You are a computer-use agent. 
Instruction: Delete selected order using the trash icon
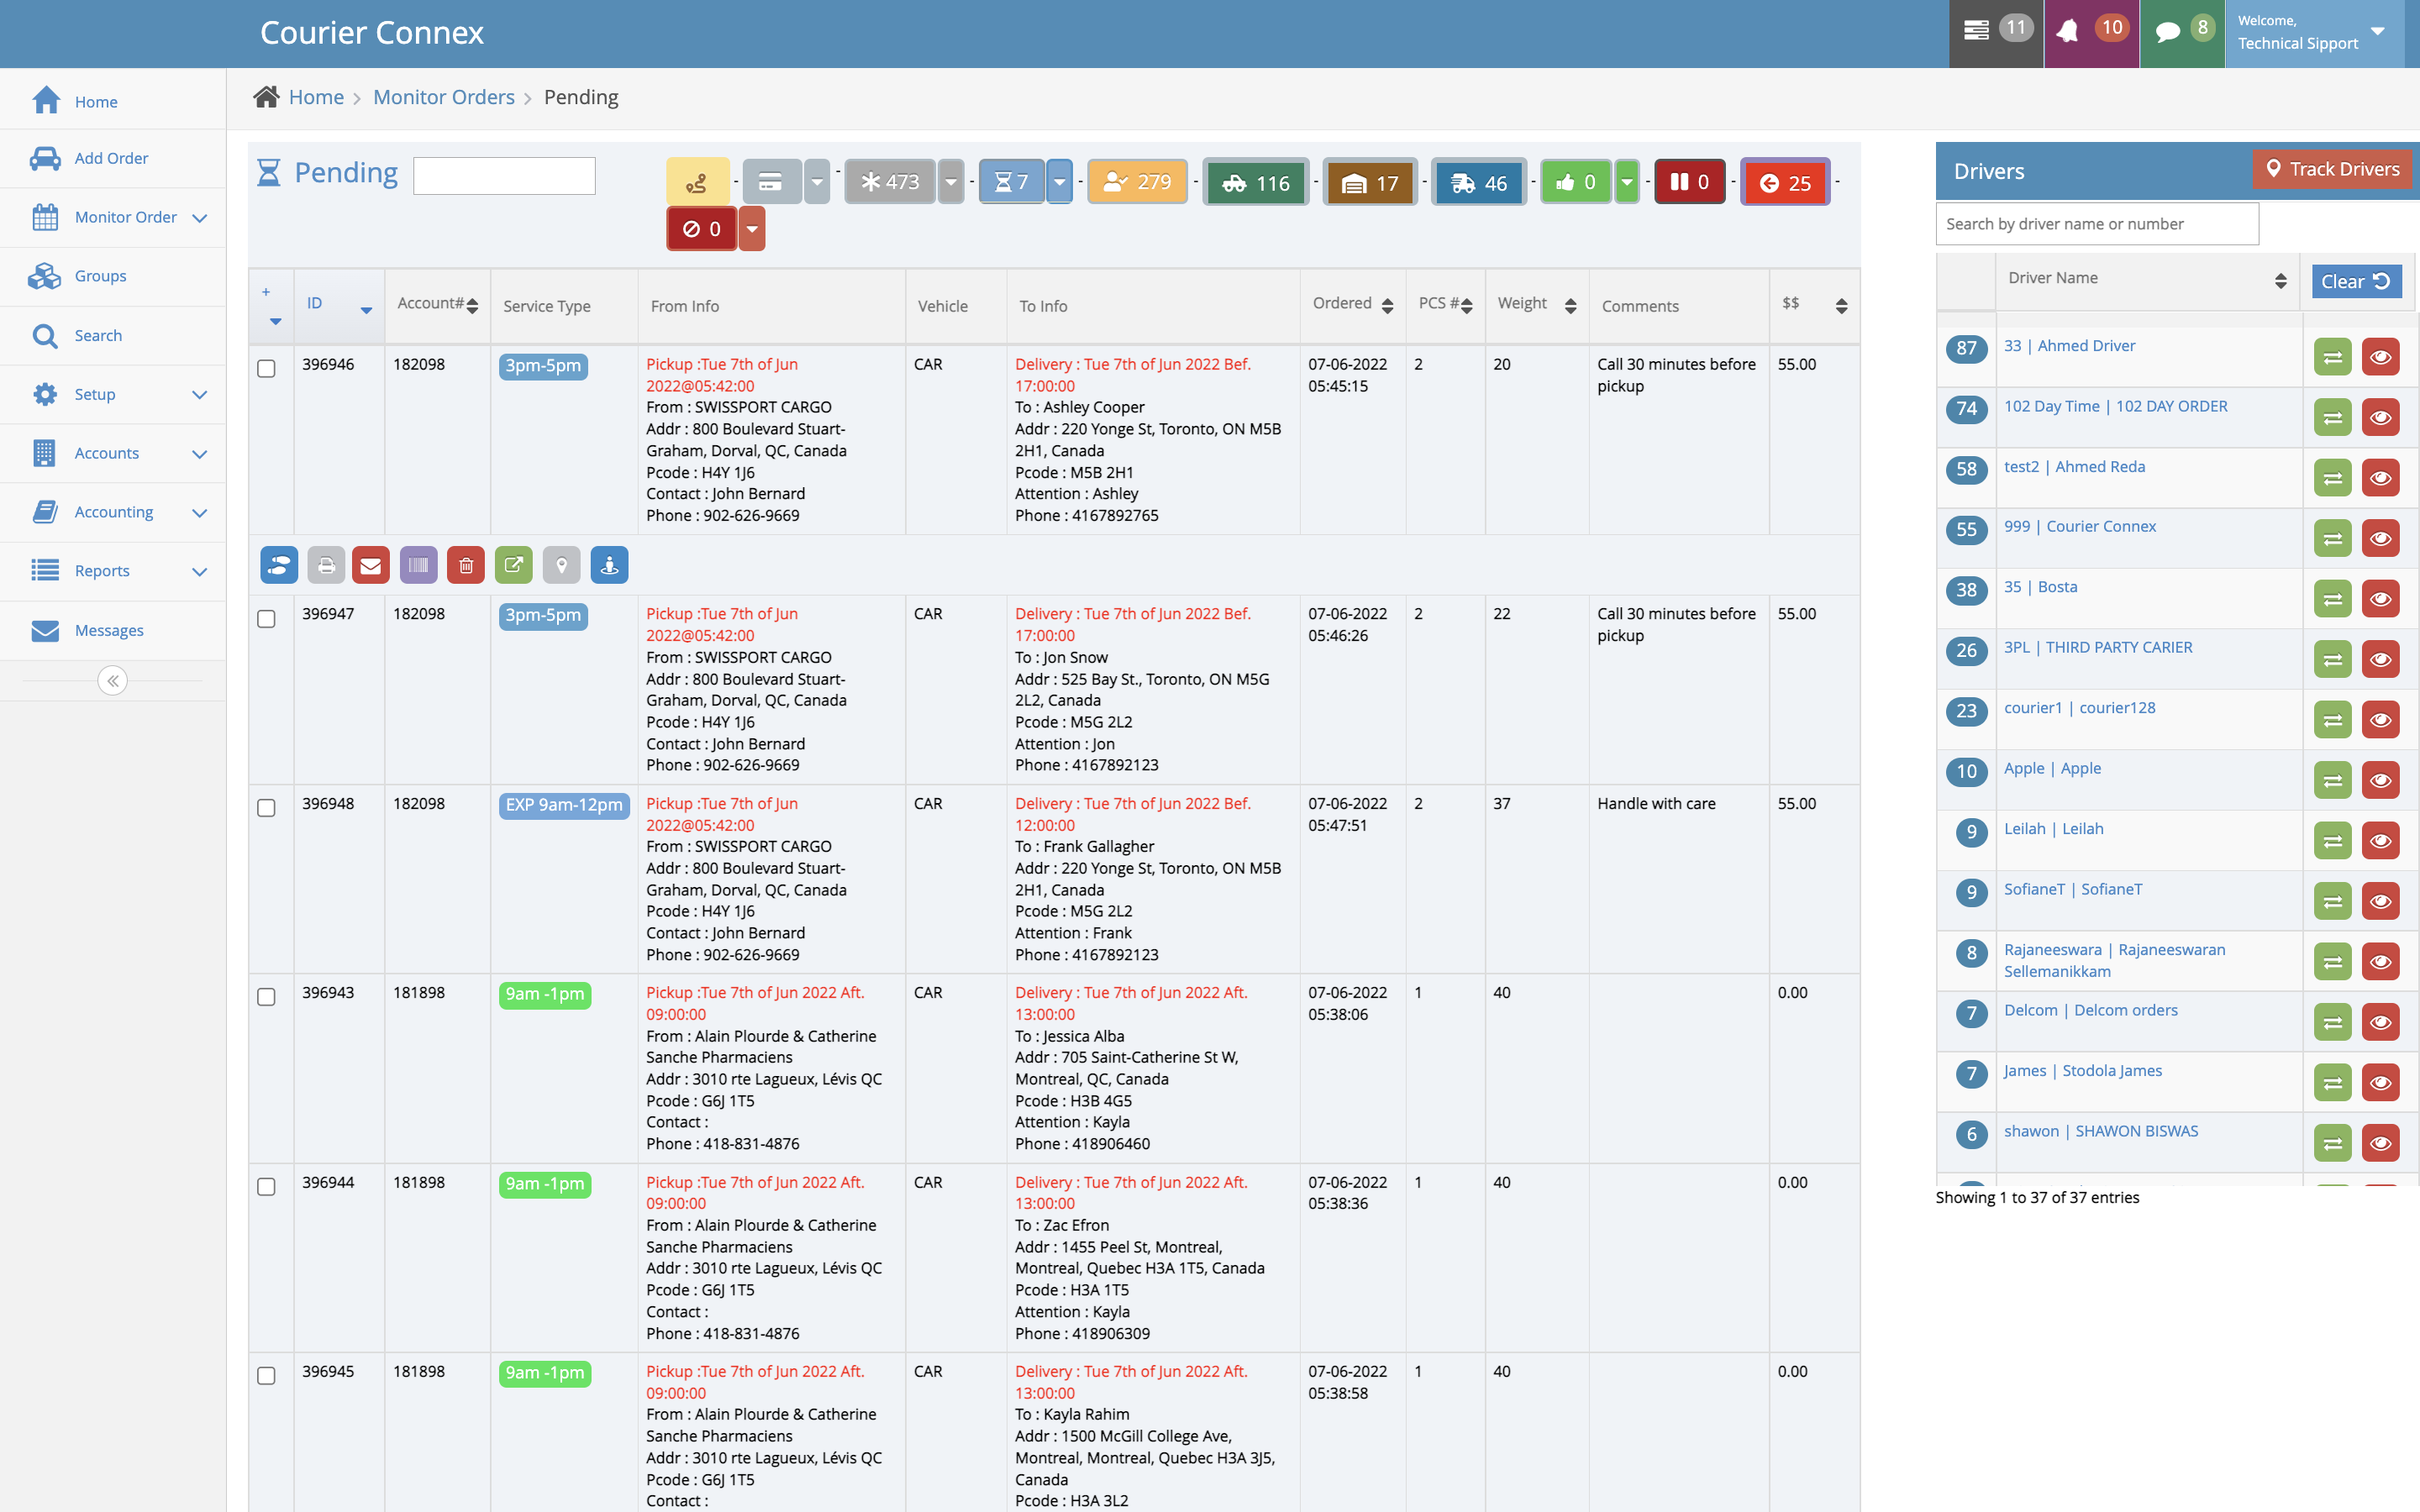(466, 565)
